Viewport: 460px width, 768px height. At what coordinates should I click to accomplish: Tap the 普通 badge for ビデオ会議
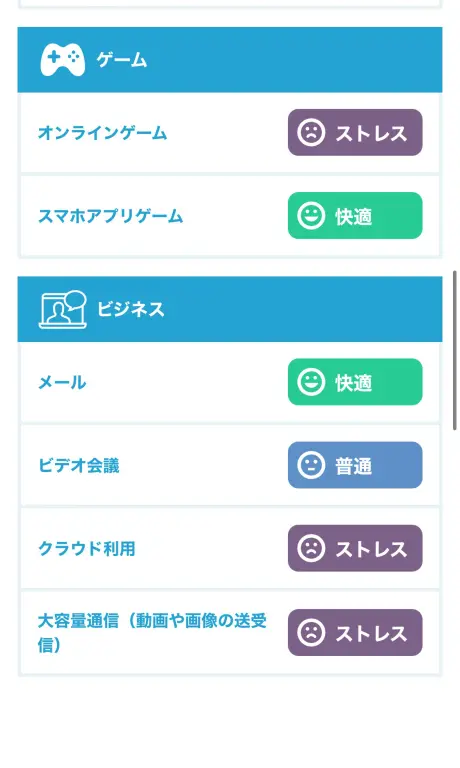pos(355,465)
